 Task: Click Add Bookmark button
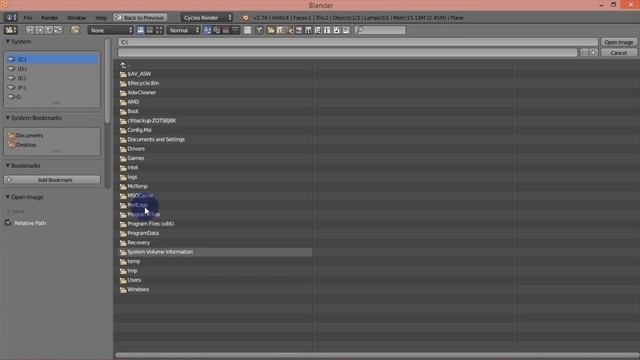[x=52, y=180]
